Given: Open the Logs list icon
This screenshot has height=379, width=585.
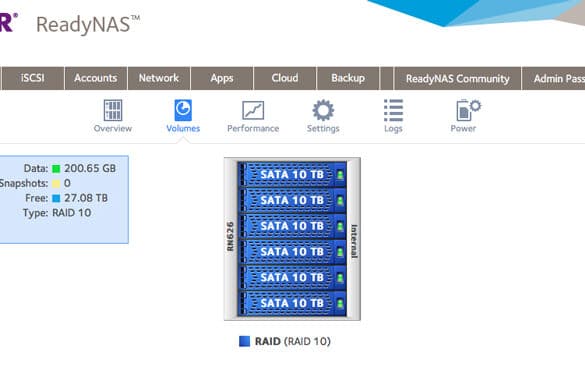Looking at the screenshot, I should 393,110.
